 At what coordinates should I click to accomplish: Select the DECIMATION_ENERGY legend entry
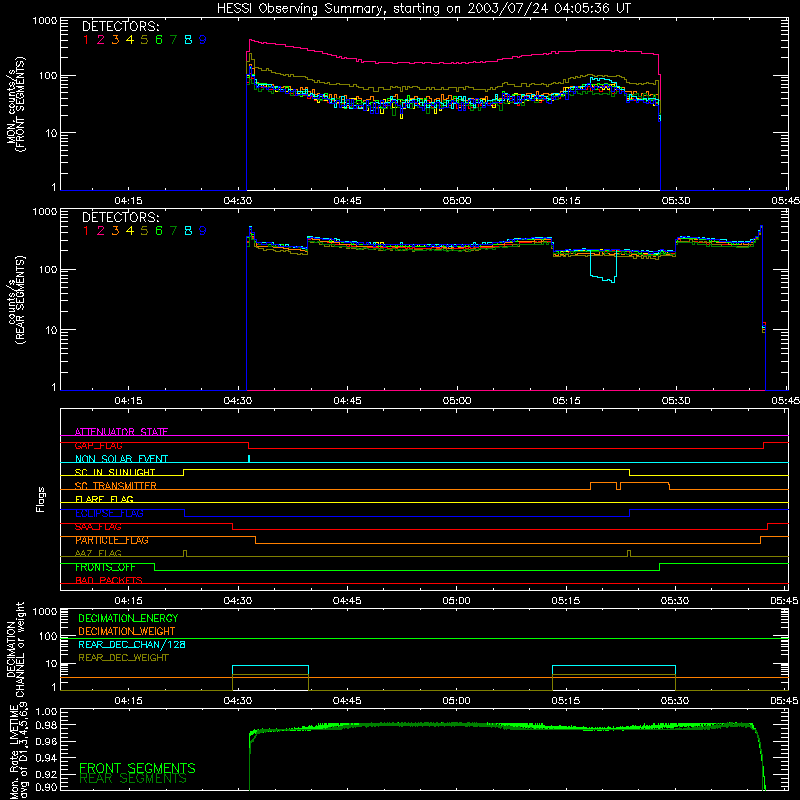pos(128,618)
